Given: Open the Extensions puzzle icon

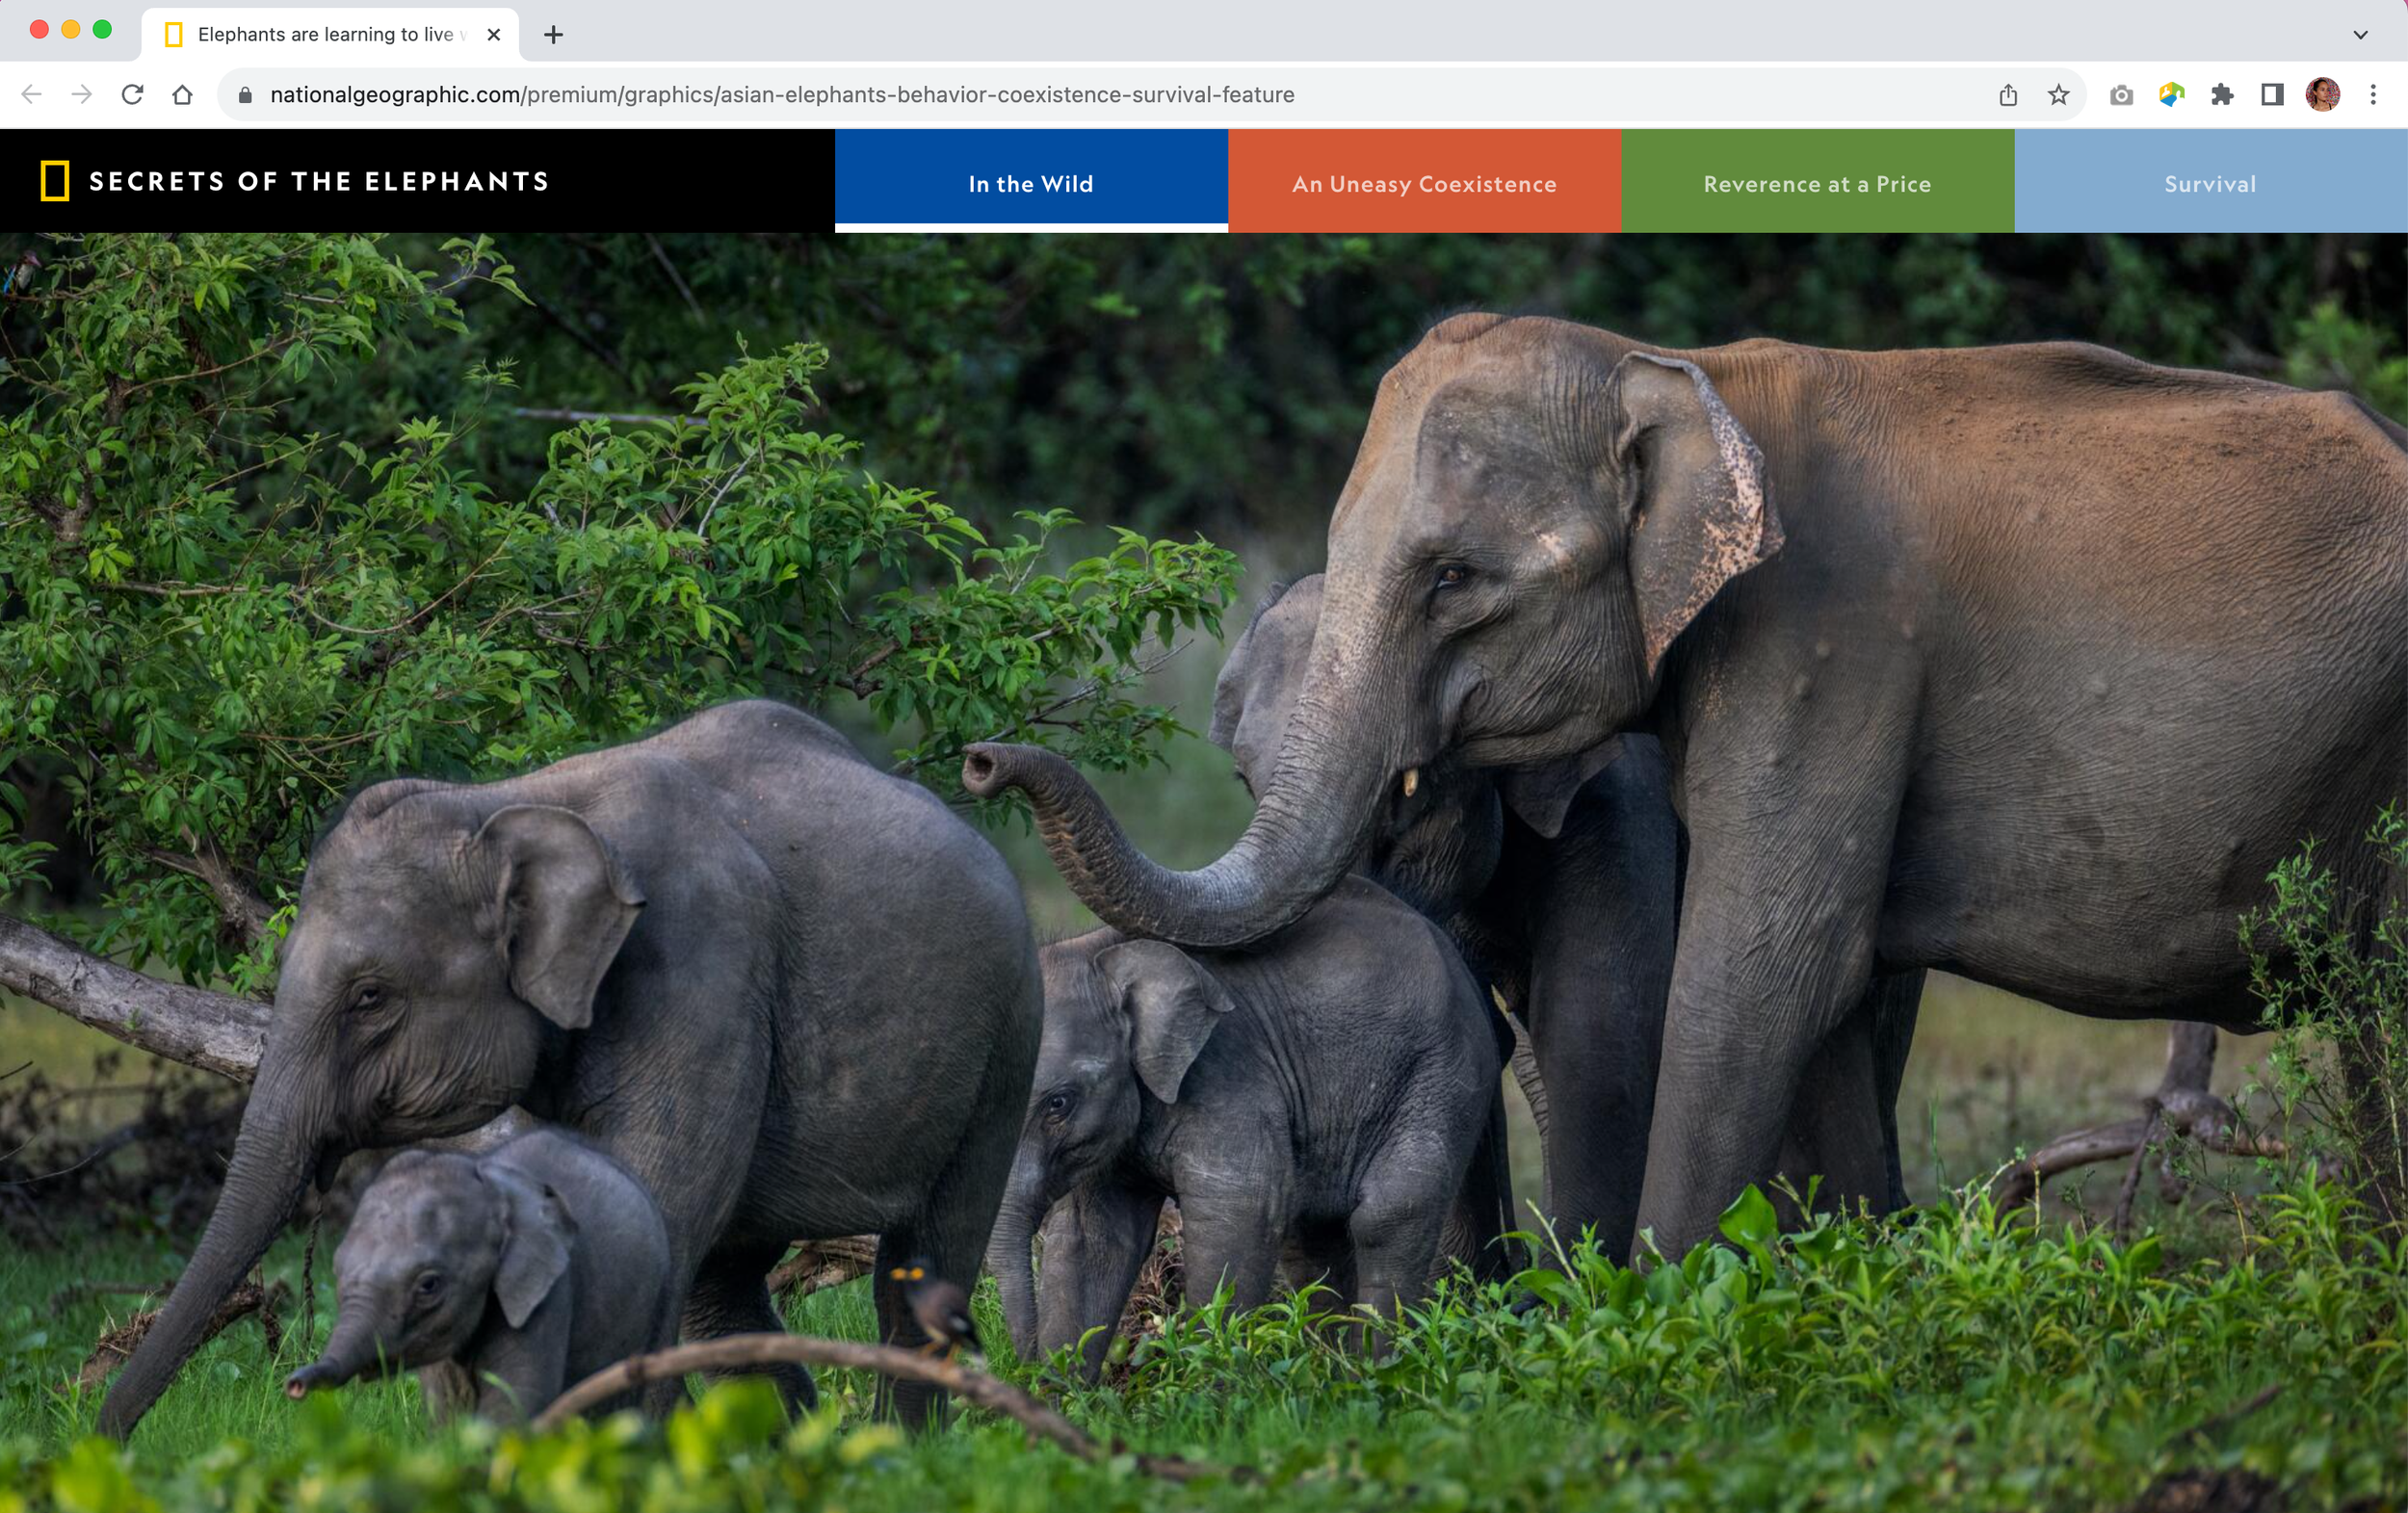Looking at the screenshot, I should coord(2222,95).
